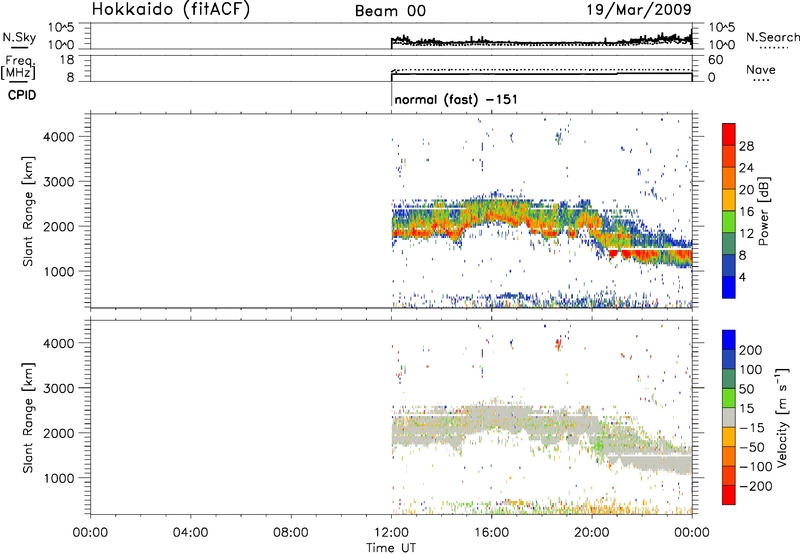Click the "Beam 00" heading
This screenshot has height=554, width=800.
(x=390, y=11)
